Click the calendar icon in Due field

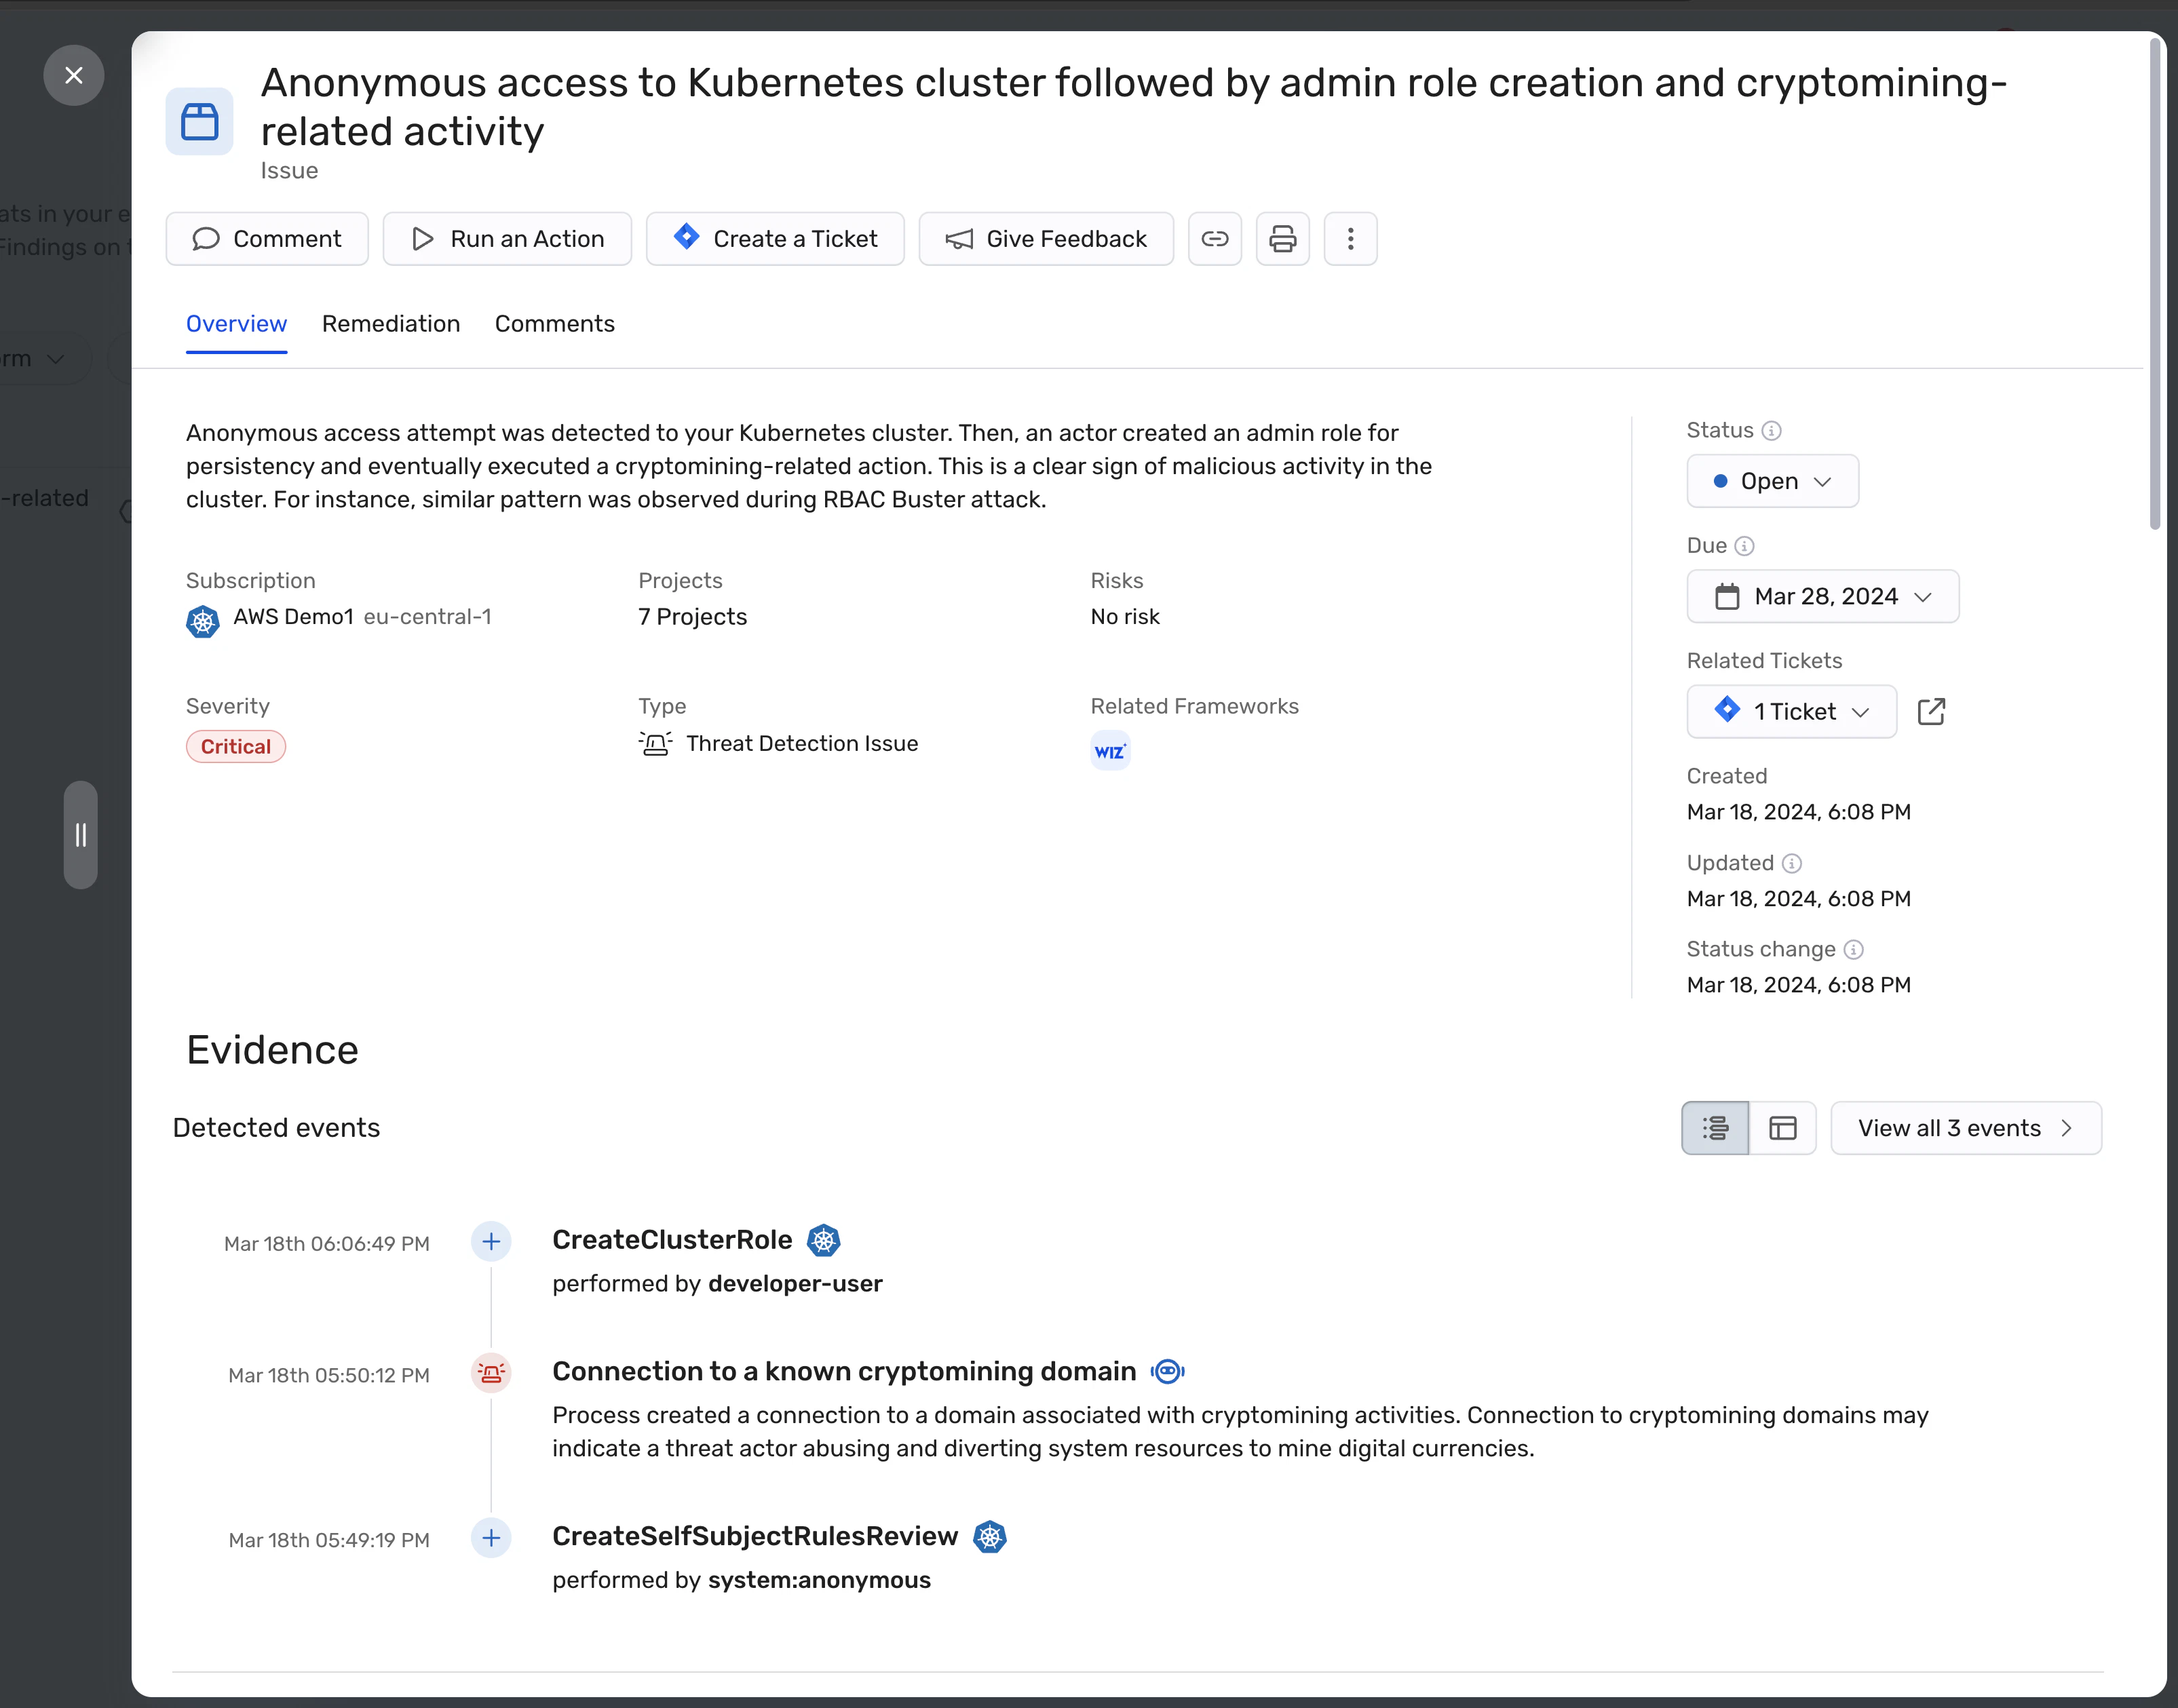(1727, 597)
